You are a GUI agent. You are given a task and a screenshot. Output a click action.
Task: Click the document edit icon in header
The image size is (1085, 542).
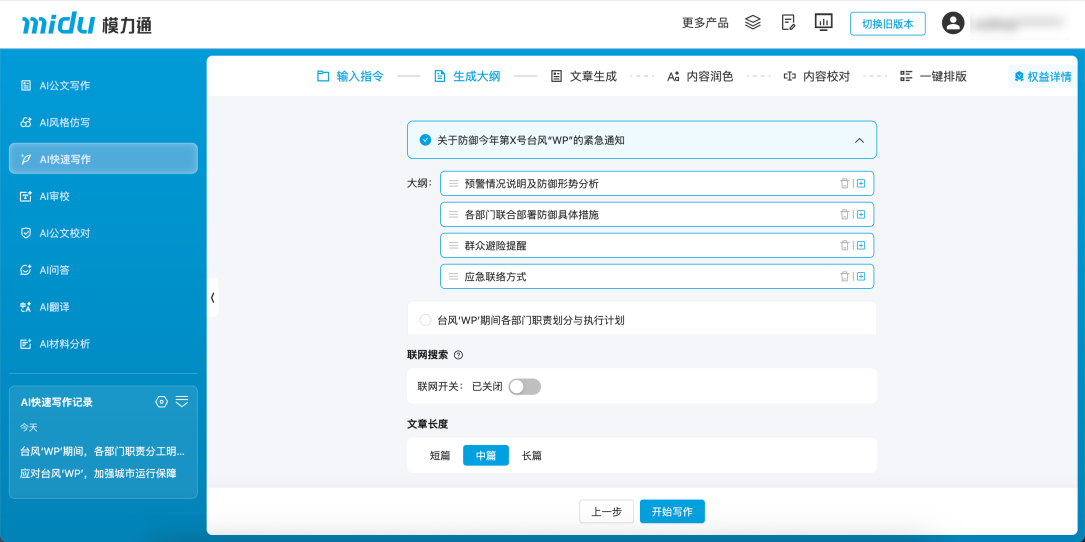tap(788, 22)
